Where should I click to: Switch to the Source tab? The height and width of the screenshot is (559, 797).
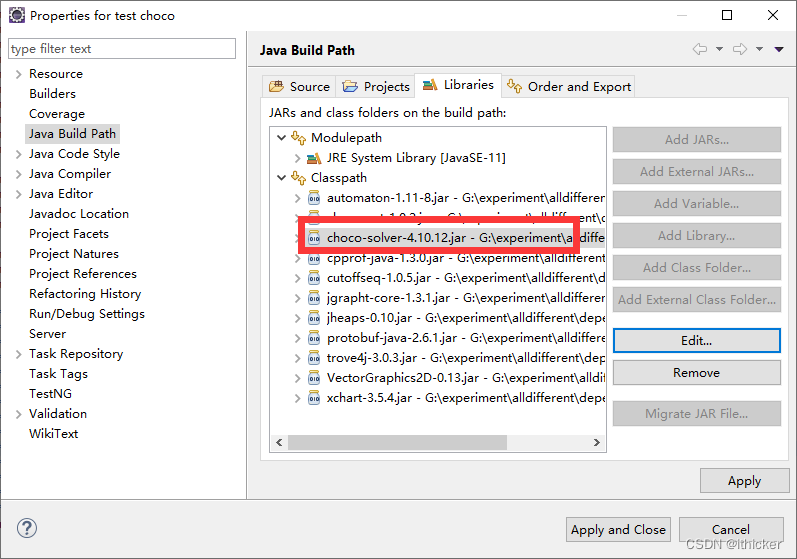(299, 86)
